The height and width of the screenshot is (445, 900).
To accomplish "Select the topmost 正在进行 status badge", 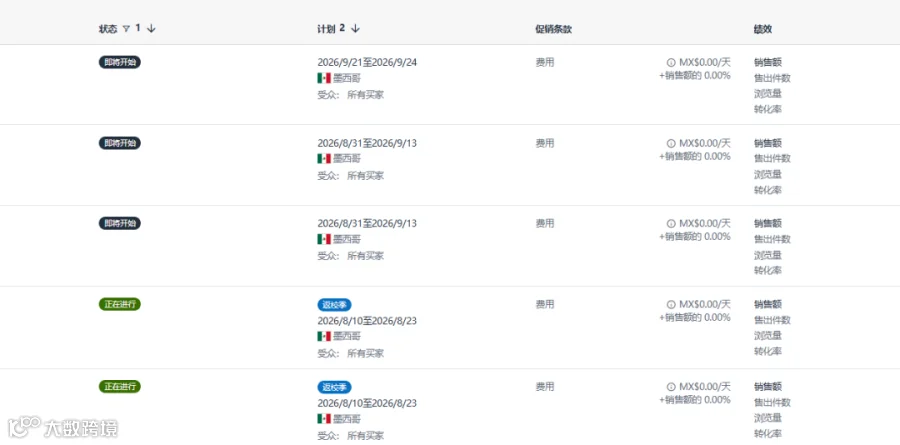I will [x=119, y=304].
